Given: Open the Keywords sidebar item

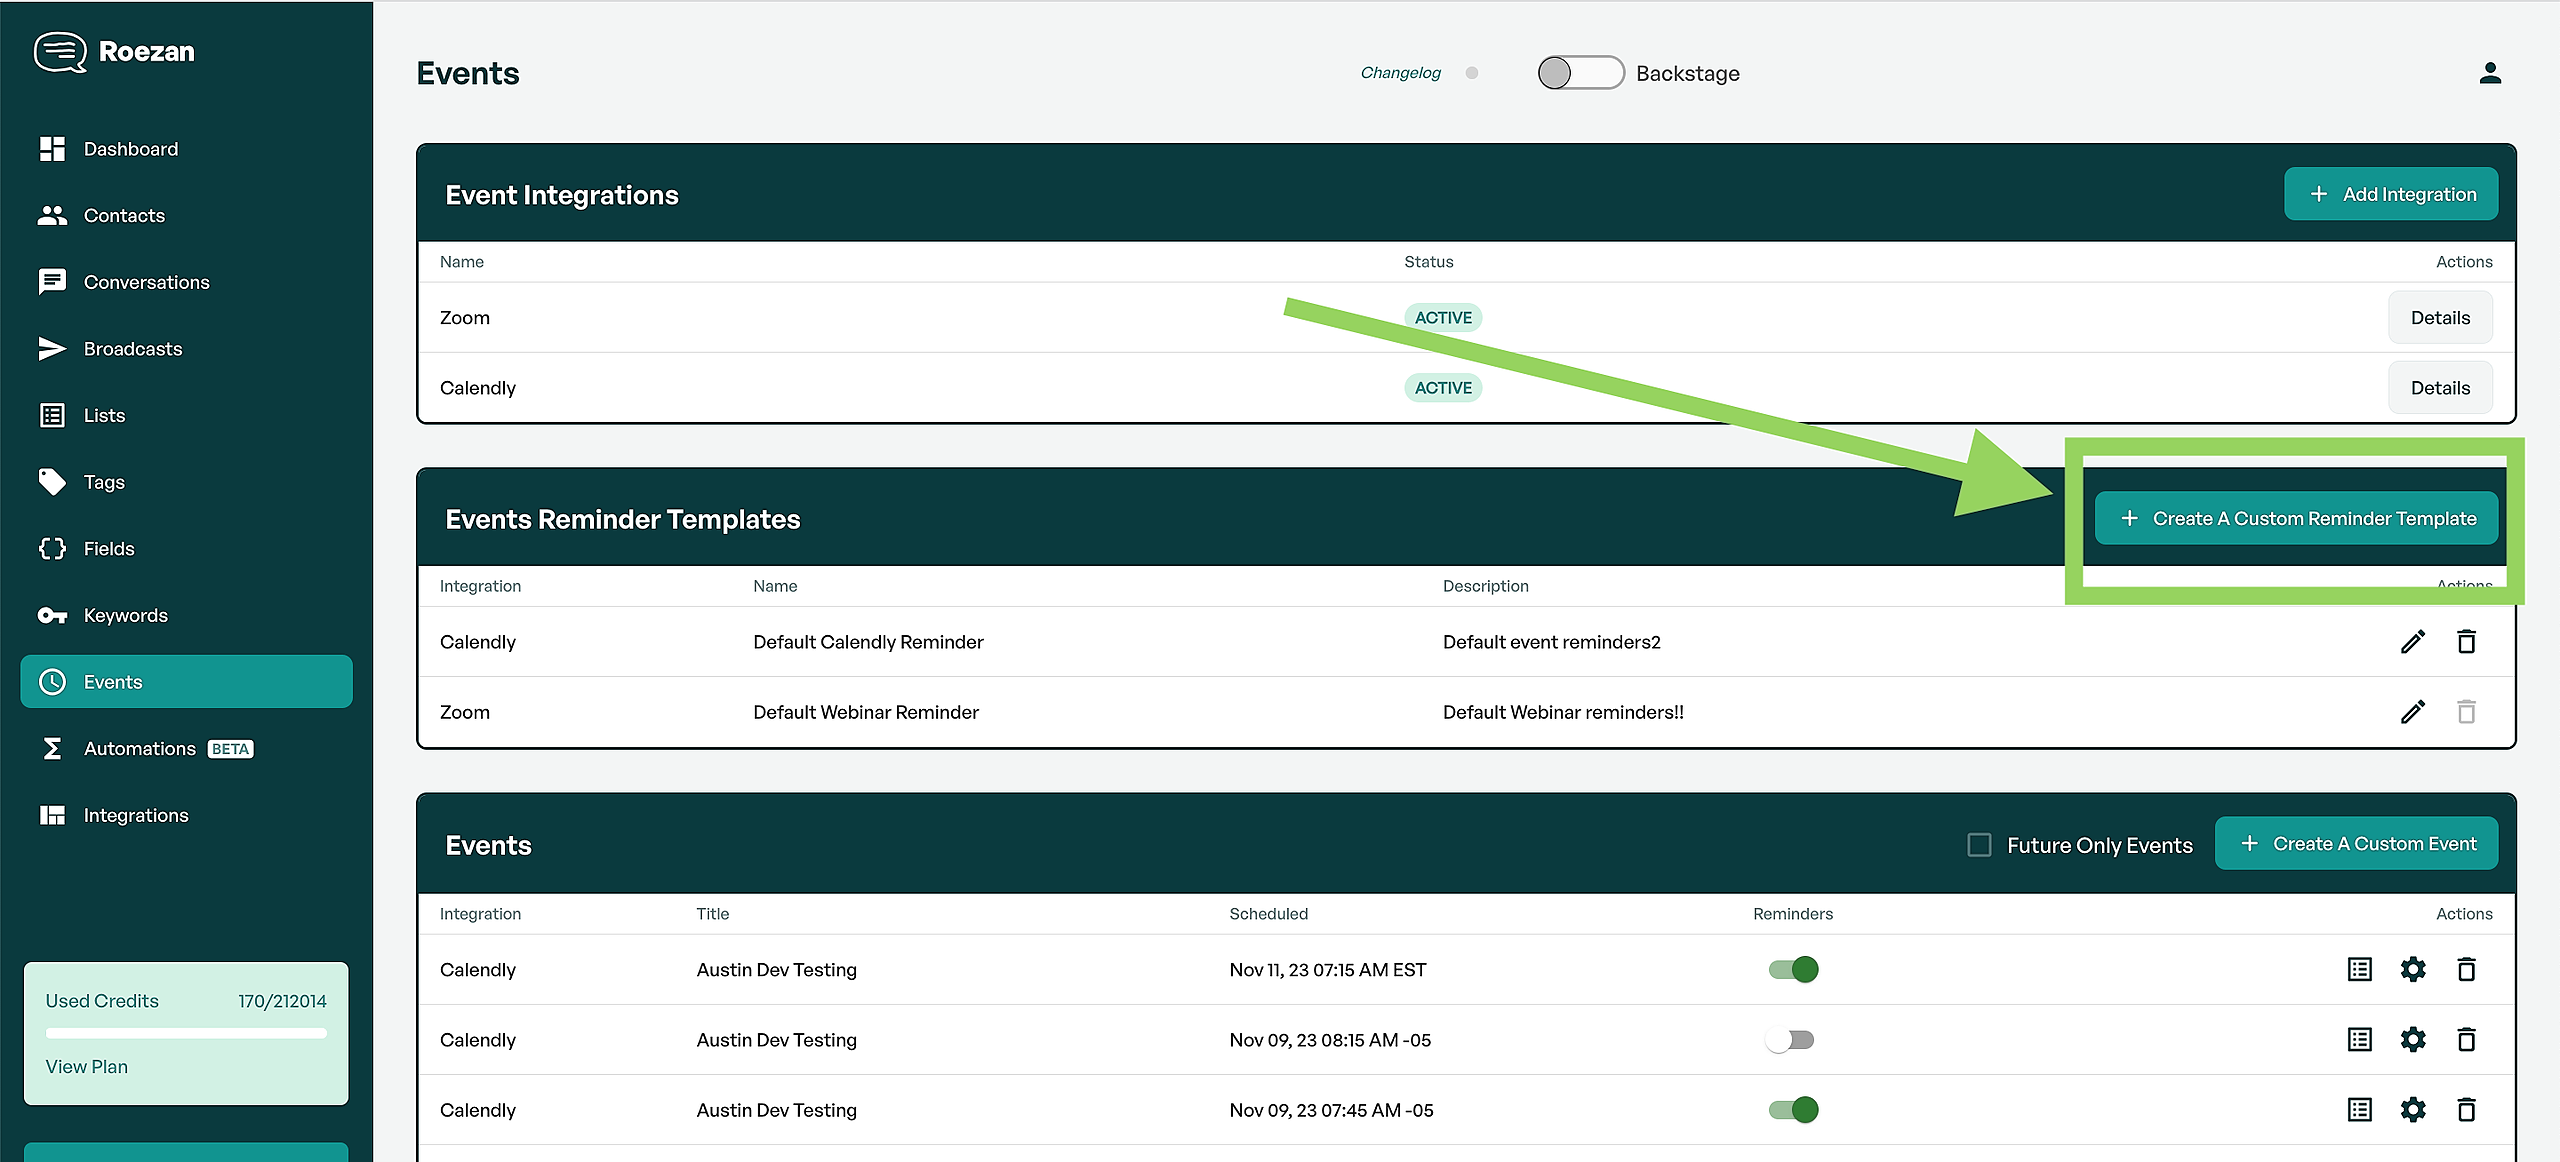Looking at the screenshot, I should 125,616.
